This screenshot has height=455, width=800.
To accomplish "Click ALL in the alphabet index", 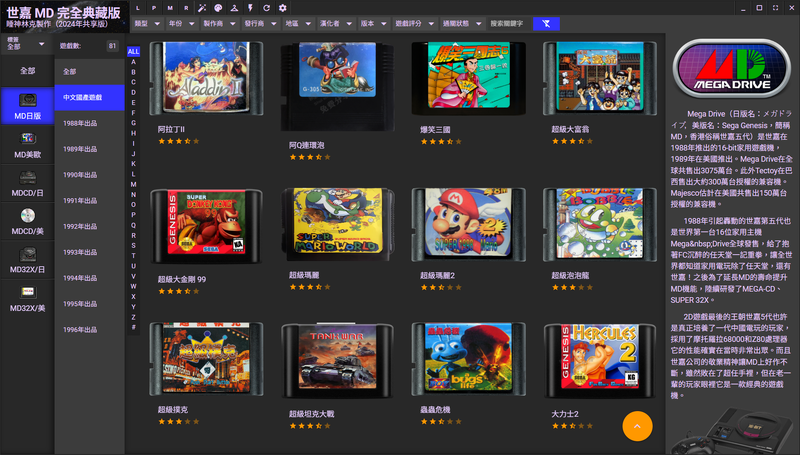I will [133, 52].
